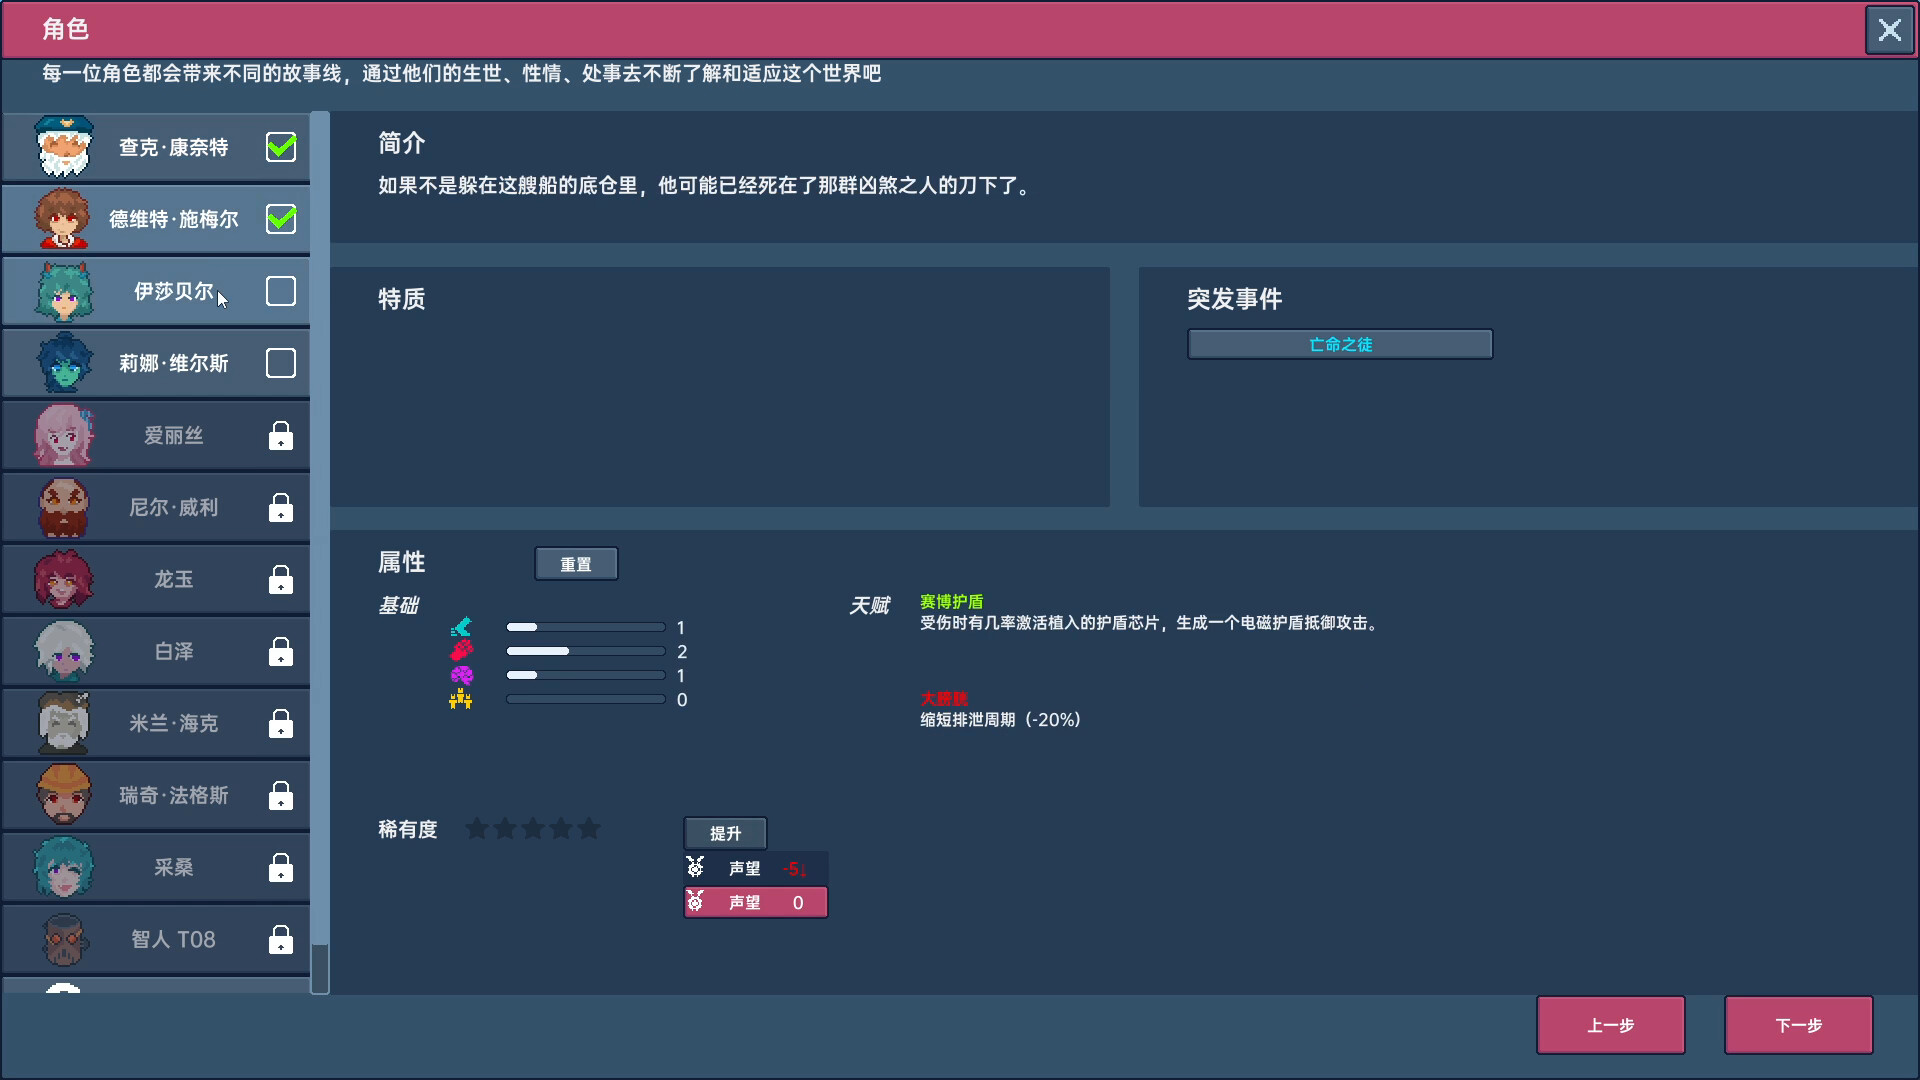Click the yellow crown attribute icon
The width and height of the screenshot is (1920, 1080).
461,699
